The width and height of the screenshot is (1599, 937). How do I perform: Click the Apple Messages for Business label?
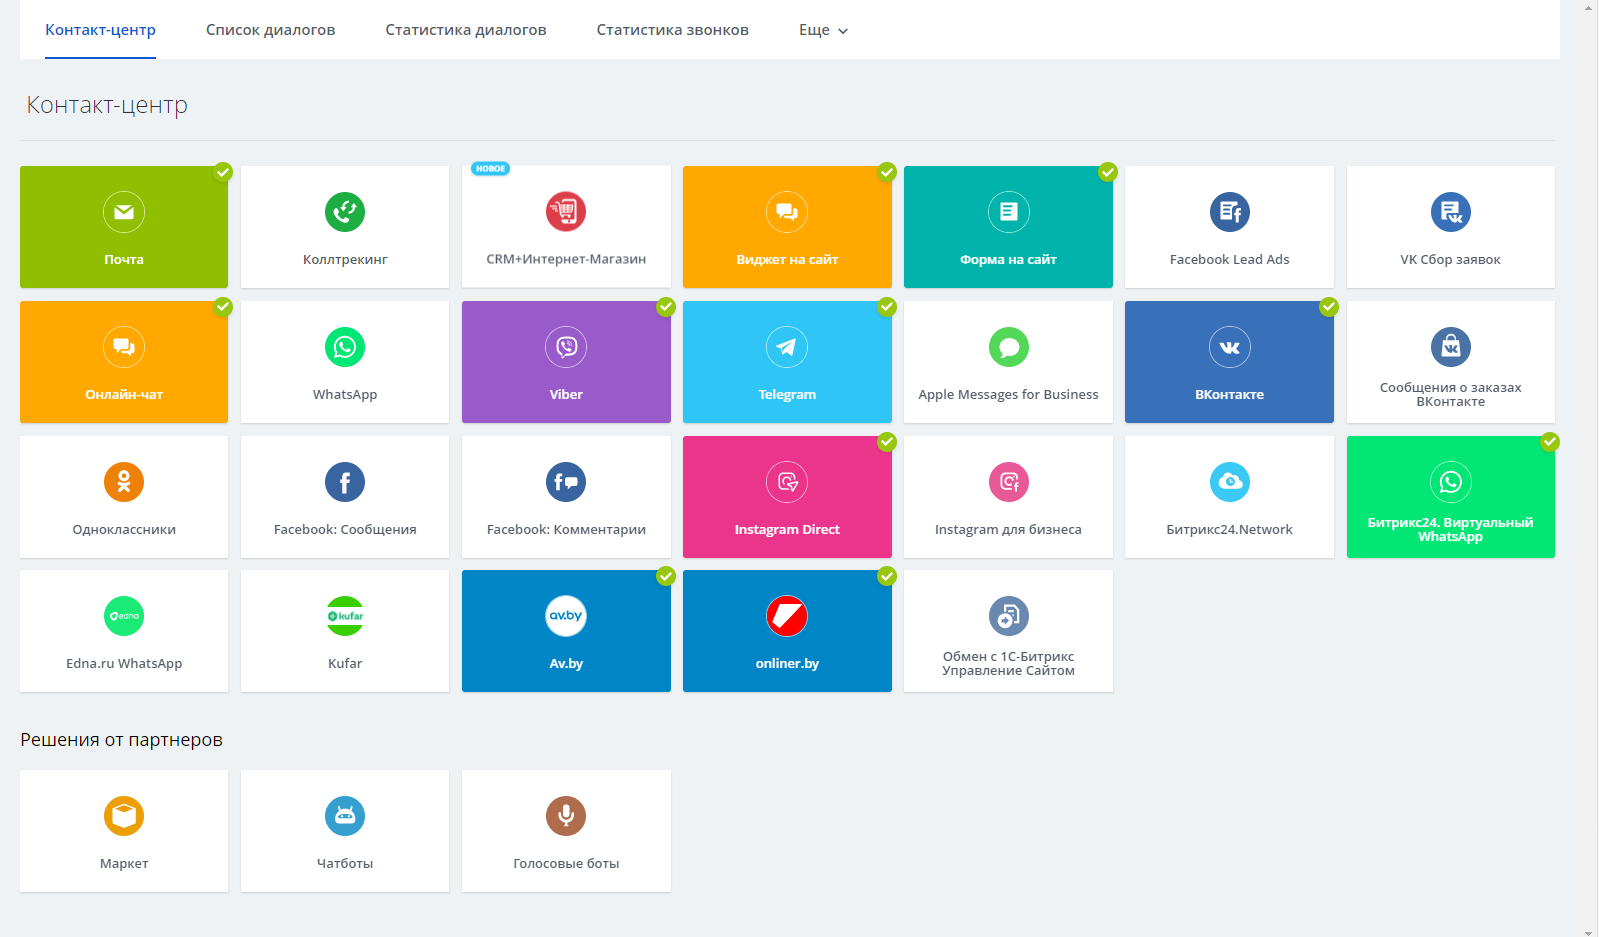pyautogui.click(x=1008, y=395)
